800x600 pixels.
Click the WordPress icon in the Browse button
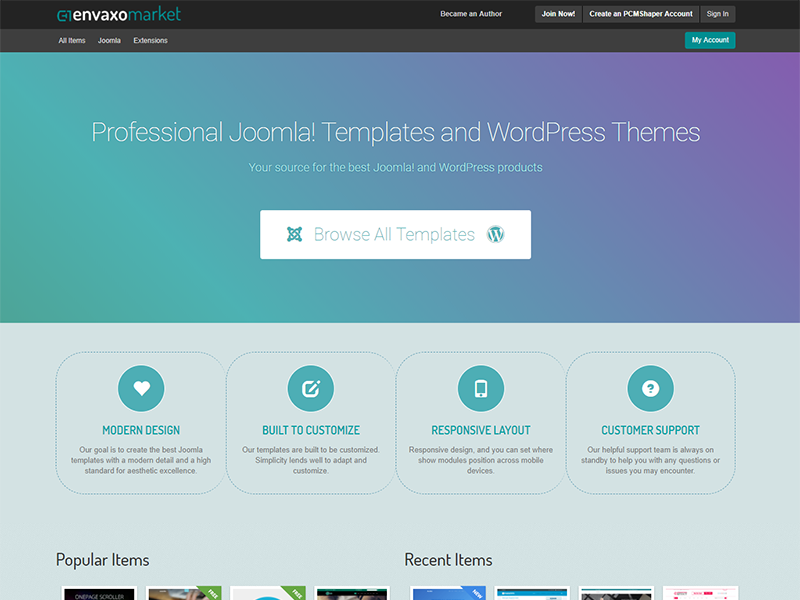tap(495, 234)
